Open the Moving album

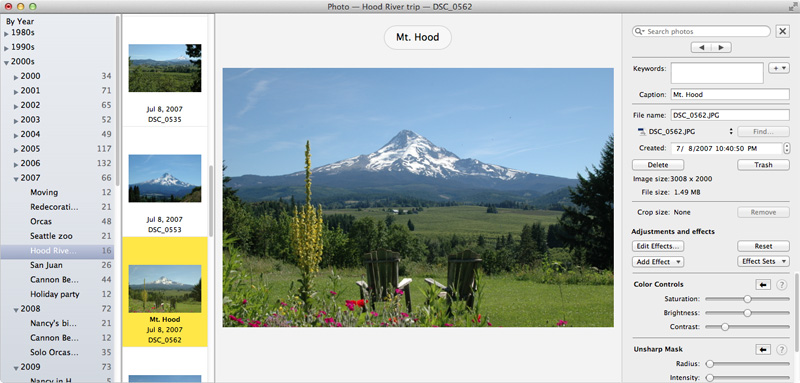click(x=44, y=192)
